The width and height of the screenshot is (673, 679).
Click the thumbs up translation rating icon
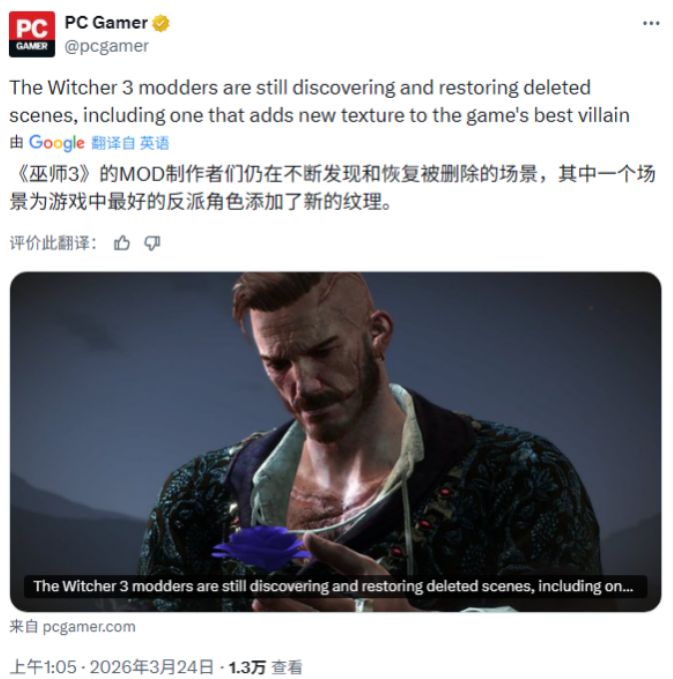point(122,243)
